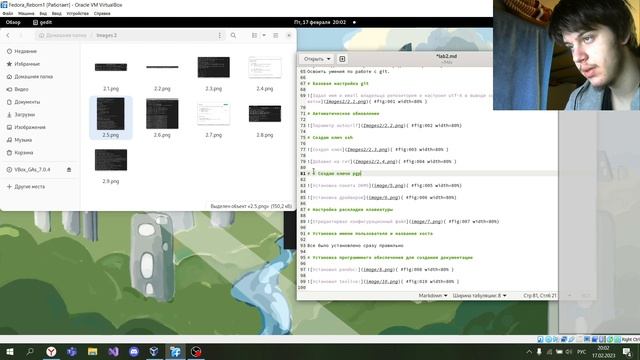Viewport: 640px width, 360px height.
Task: Open Discord from the taskbar
Action: pyautogui.click(x=134, y=352)
